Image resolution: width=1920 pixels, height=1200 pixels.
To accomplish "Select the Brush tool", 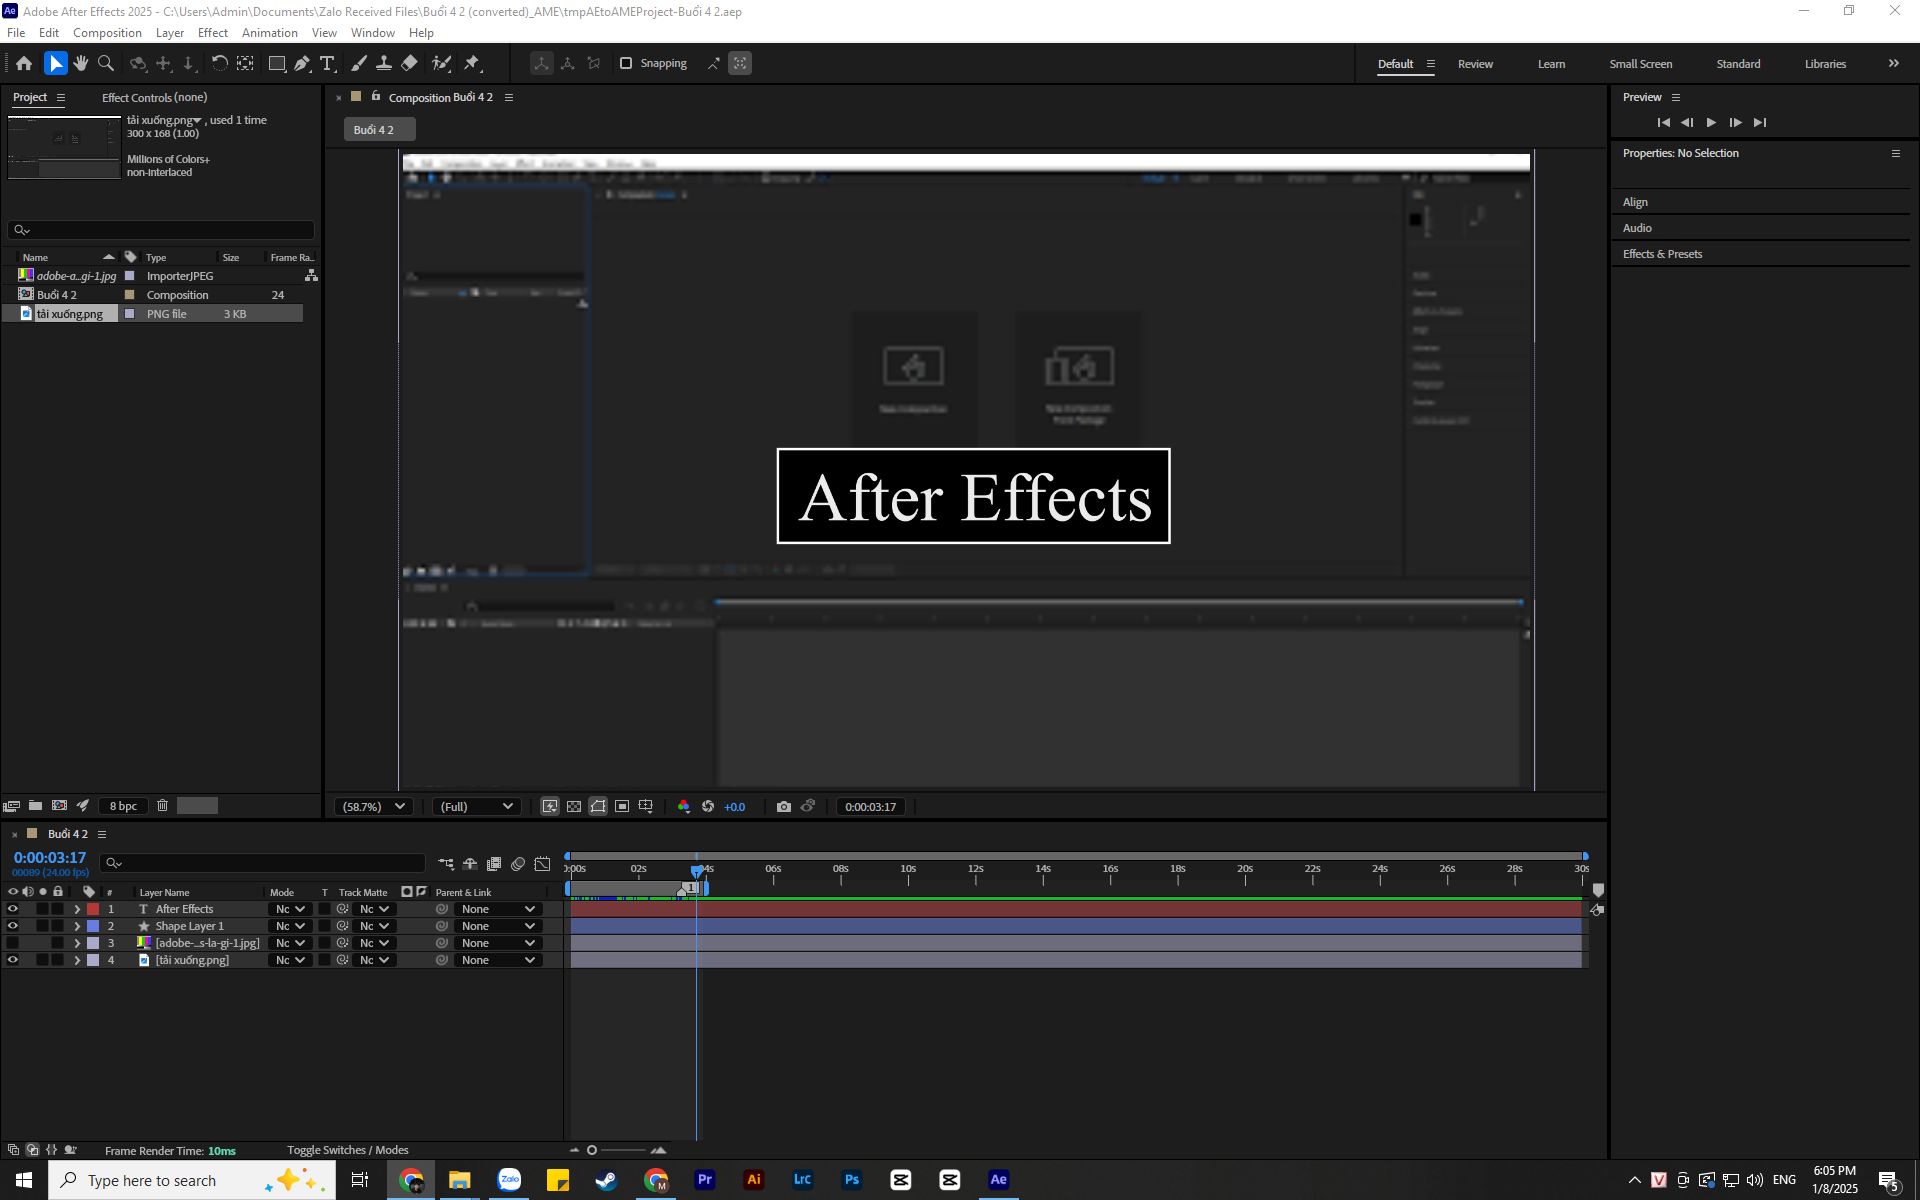I will pos(359,63).
